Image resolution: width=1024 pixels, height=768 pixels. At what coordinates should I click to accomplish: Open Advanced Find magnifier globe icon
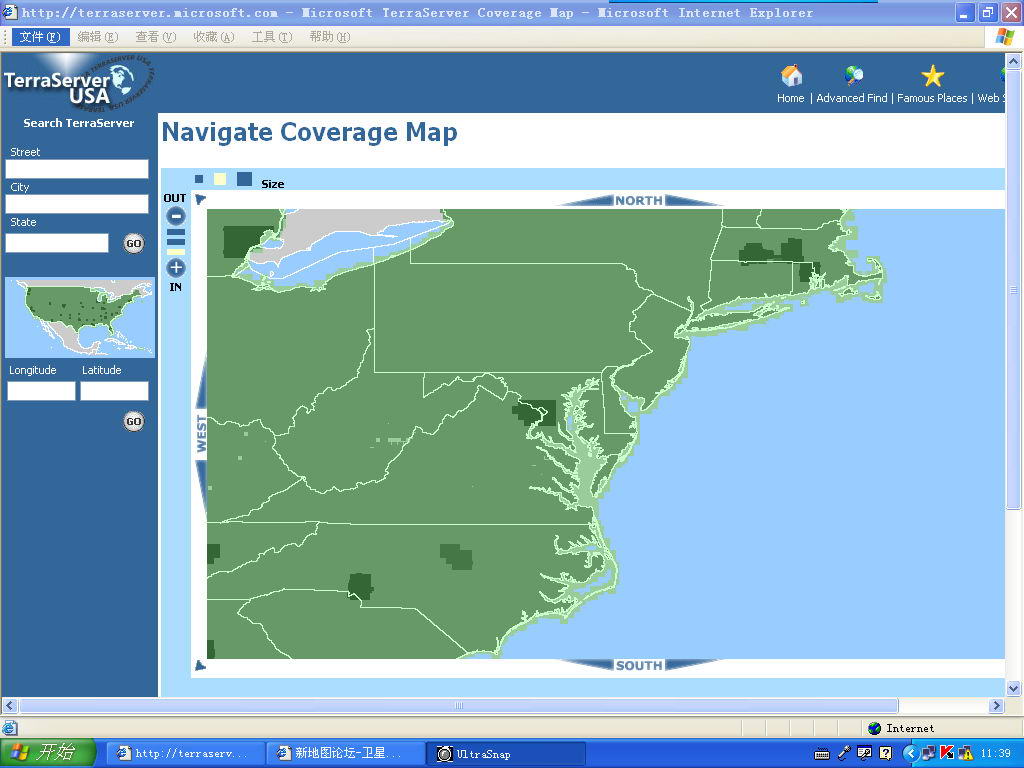coord(854,77)
